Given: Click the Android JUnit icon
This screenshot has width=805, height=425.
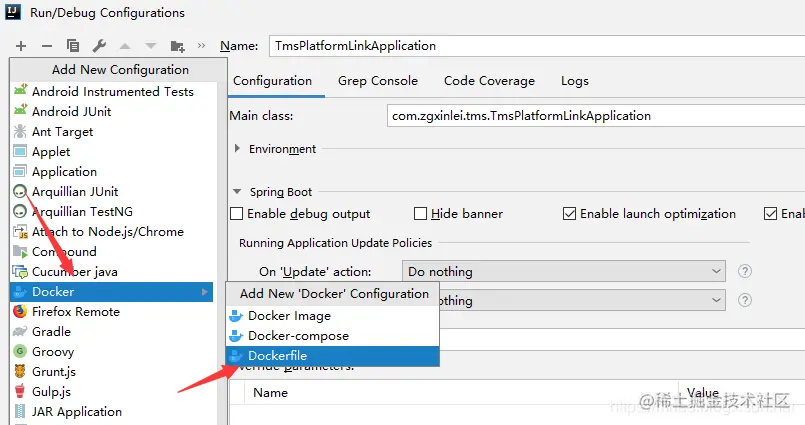Looking at the screenshot, I should click(20, 111).
